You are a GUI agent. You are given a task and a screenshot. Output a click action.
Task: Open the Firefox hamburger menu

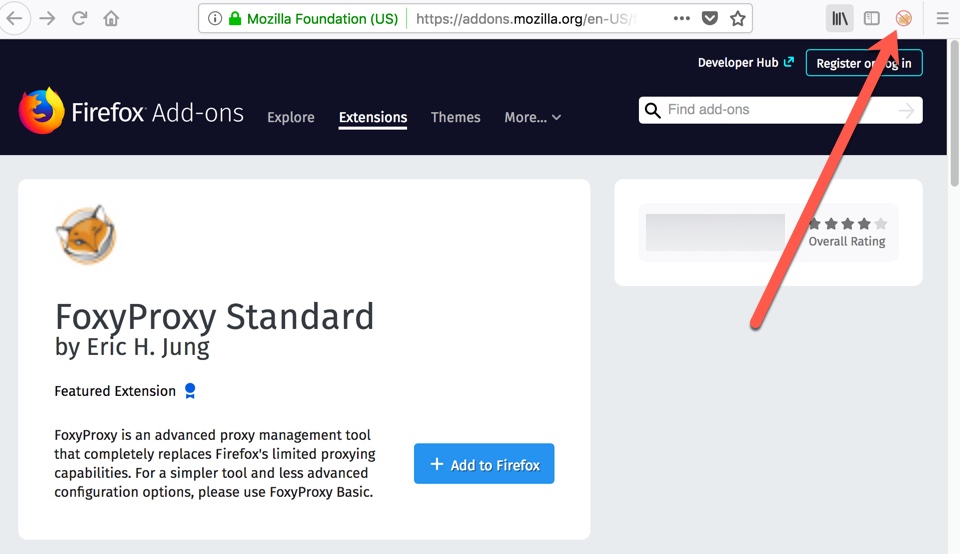(x=943, y=18)
